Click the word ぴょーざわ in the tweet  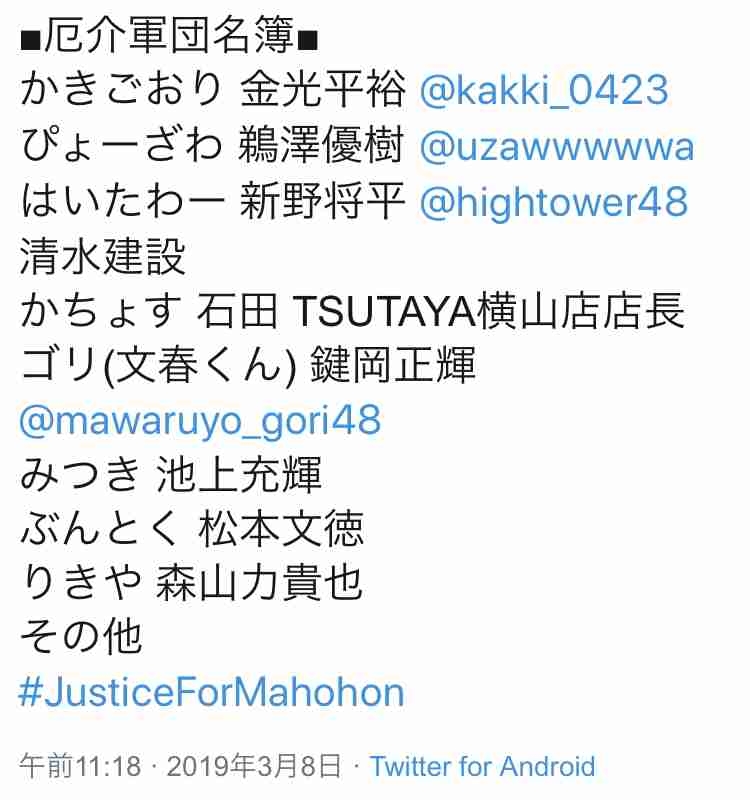(121, 146)
